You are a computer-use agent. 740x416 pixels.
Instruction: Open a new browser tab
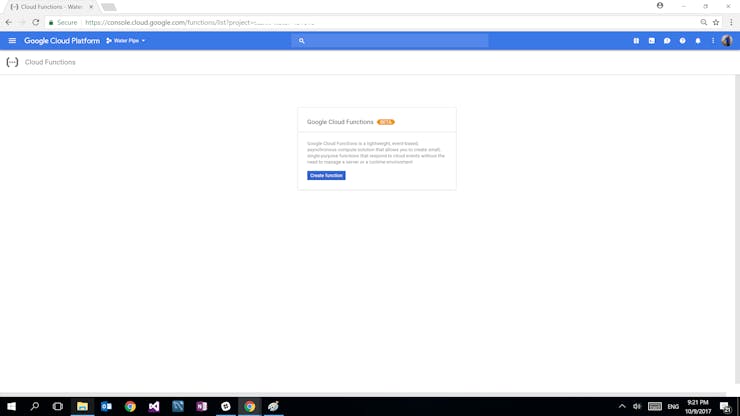tap(109, 7)
